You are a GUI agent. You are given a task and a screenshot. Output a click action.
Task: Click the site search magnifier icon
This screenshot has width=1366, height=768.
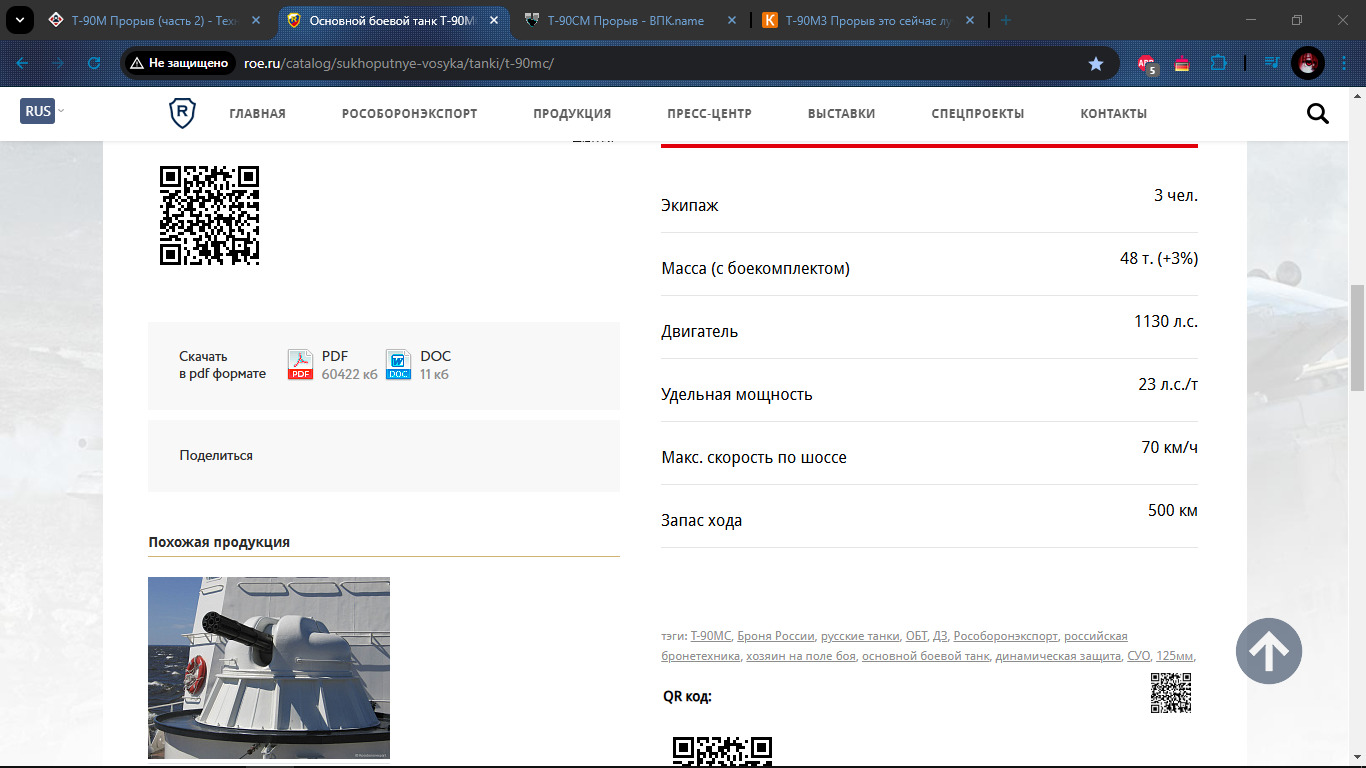click(x=1318, y=113)
